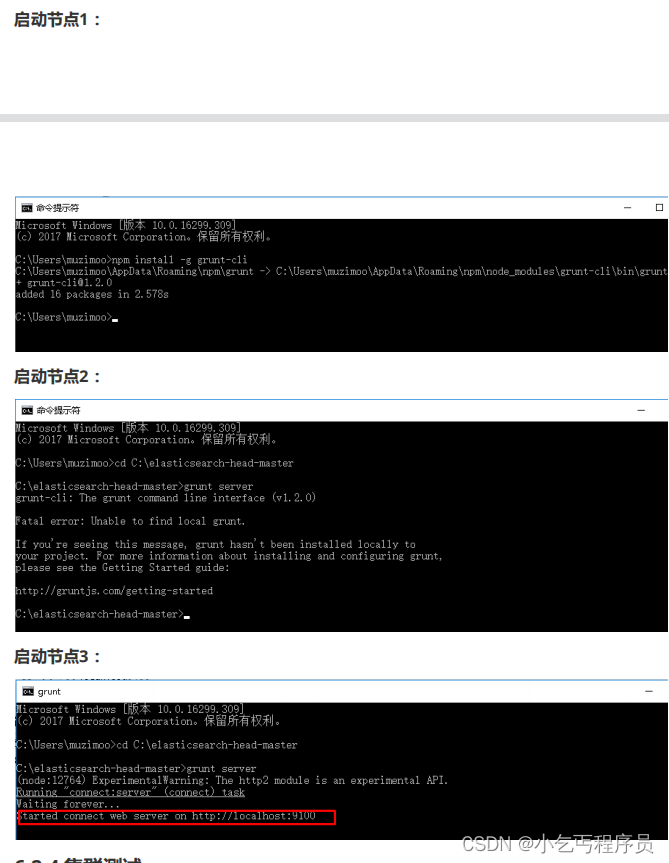This screenshot has width=669, height=863.
Task: Minimize the second 命令提示符 window
Action: click(x=641, y=410)
